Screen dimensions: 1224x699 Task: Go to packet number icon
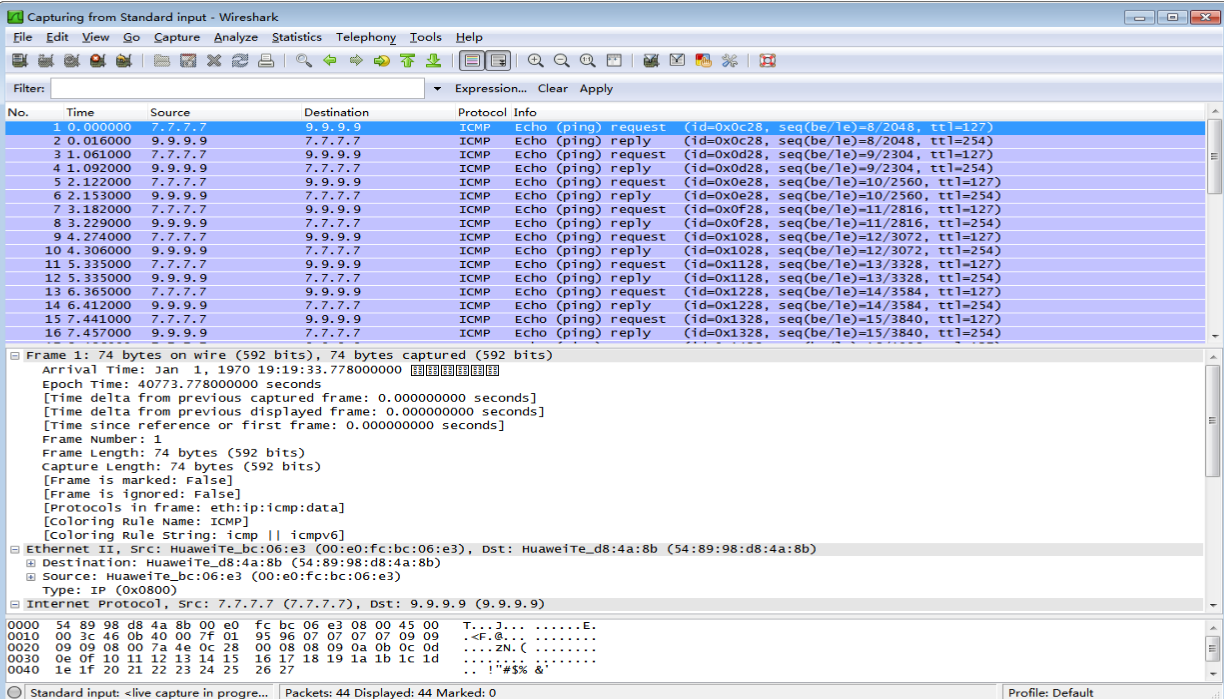point(382,61)
